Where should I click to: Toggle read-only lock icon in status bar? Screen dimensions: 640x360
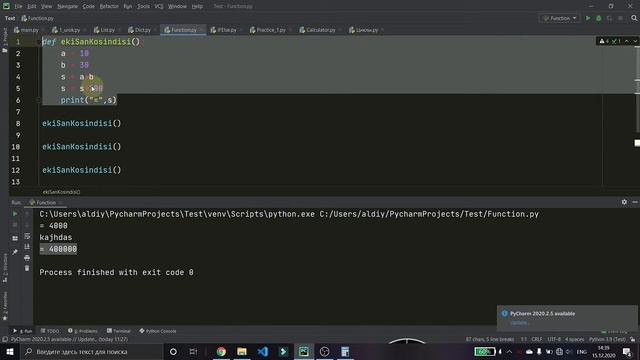[633, 340]
